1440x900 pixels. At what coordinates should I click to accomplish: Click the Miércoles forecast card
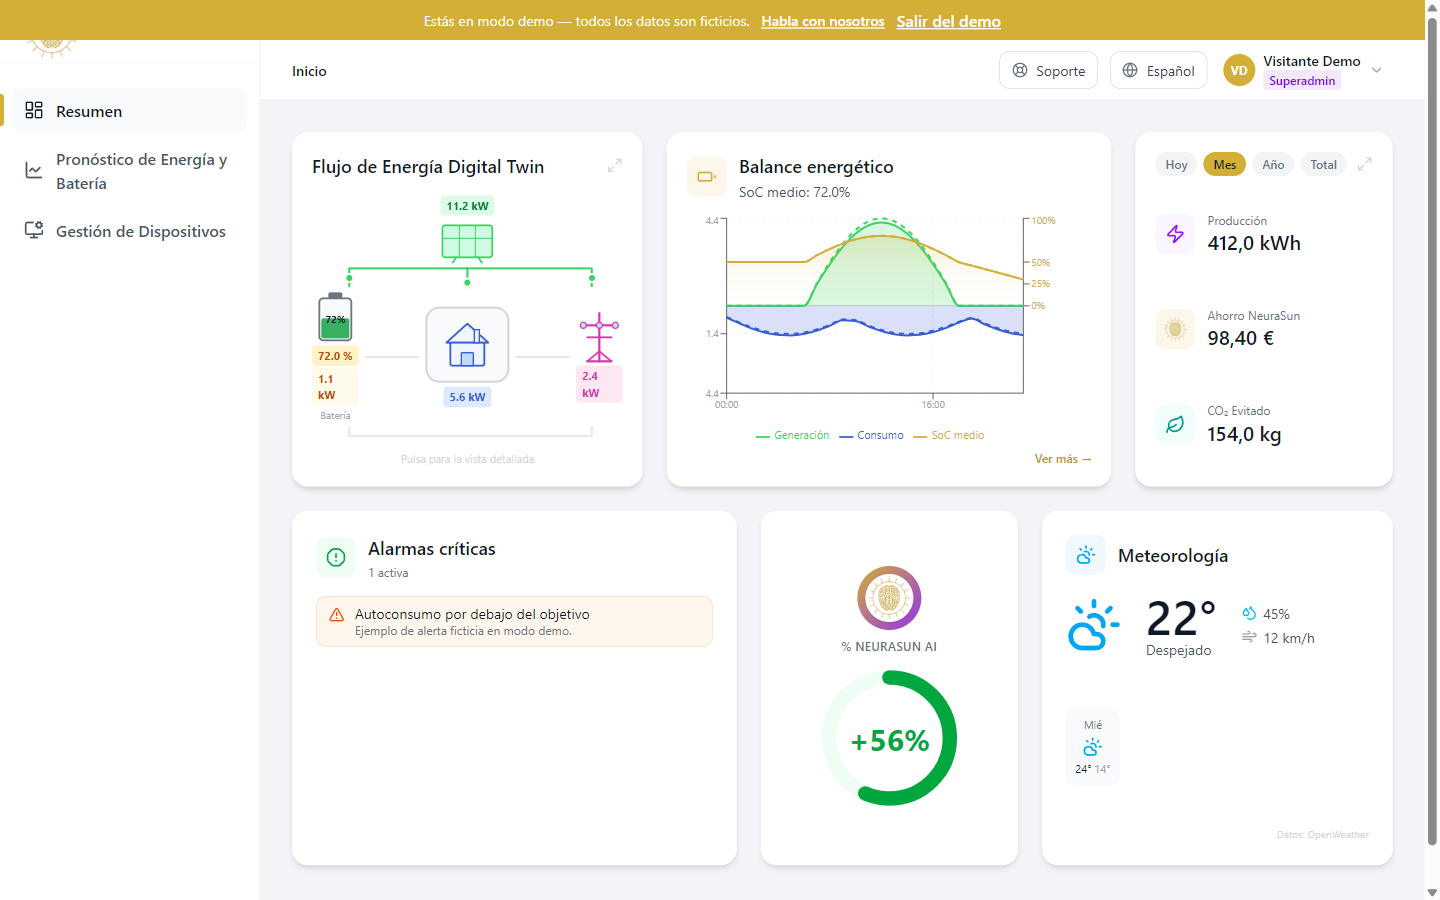click(1093, 747)
